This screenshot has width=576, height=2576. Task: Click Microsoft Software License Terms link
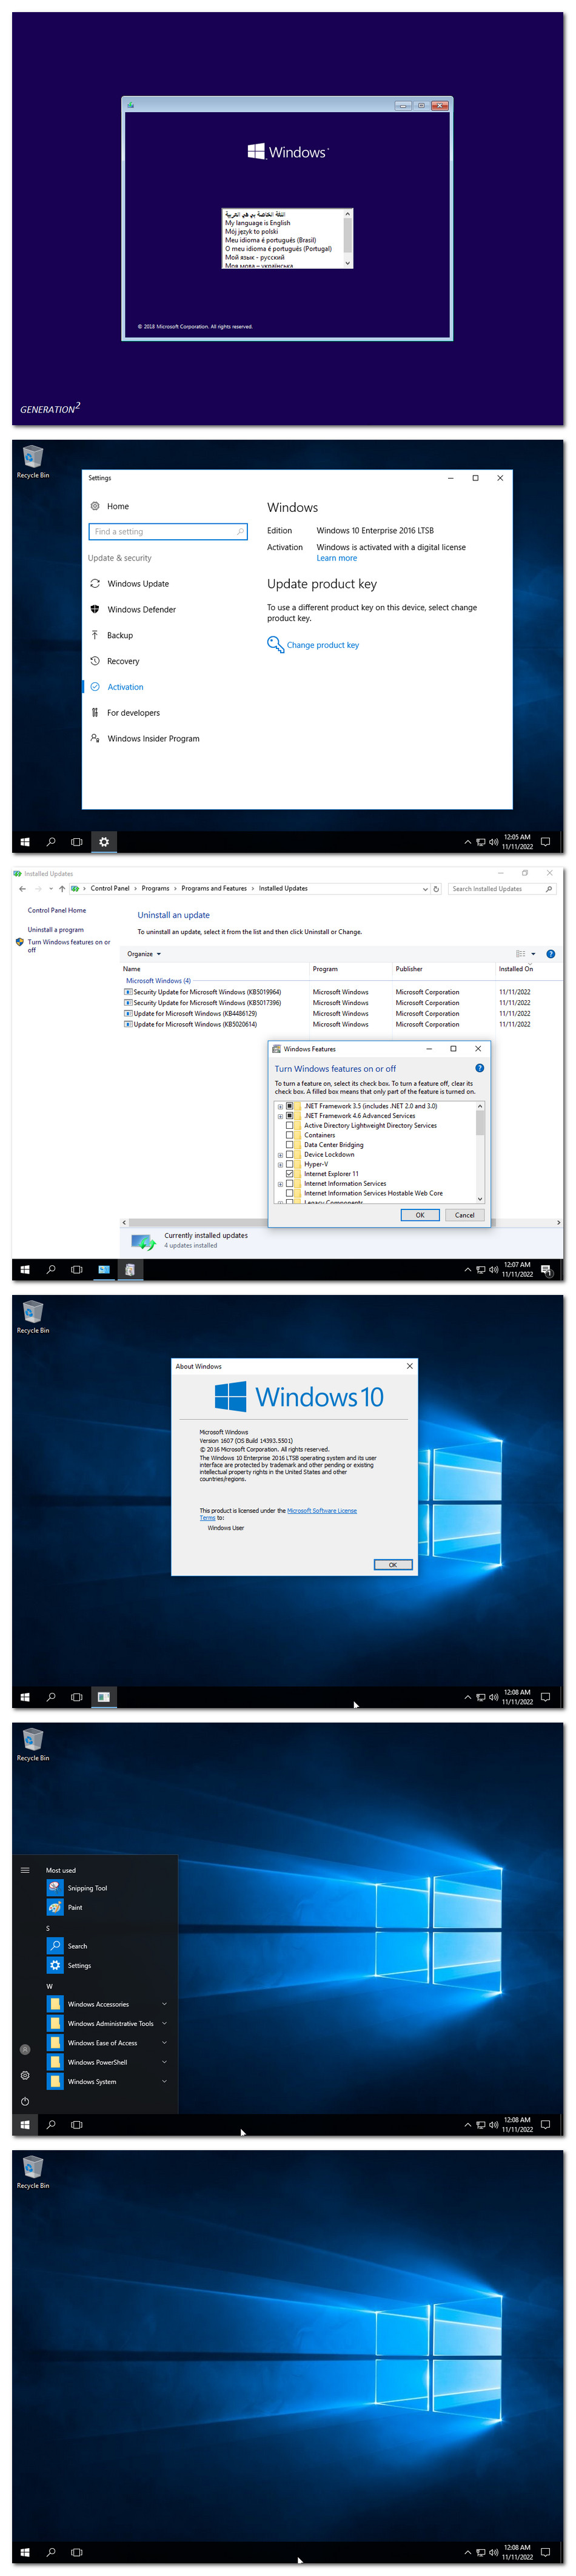click(278, 1513)
